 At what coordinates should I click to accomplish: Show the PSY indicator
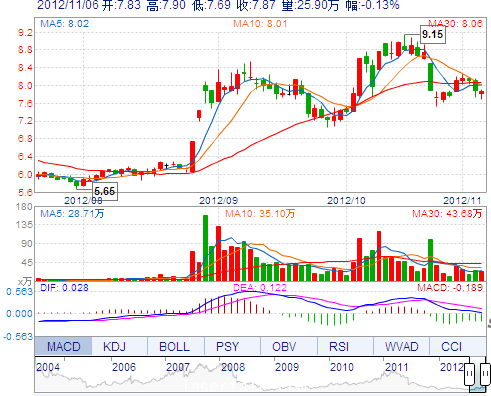coord(228,347)
